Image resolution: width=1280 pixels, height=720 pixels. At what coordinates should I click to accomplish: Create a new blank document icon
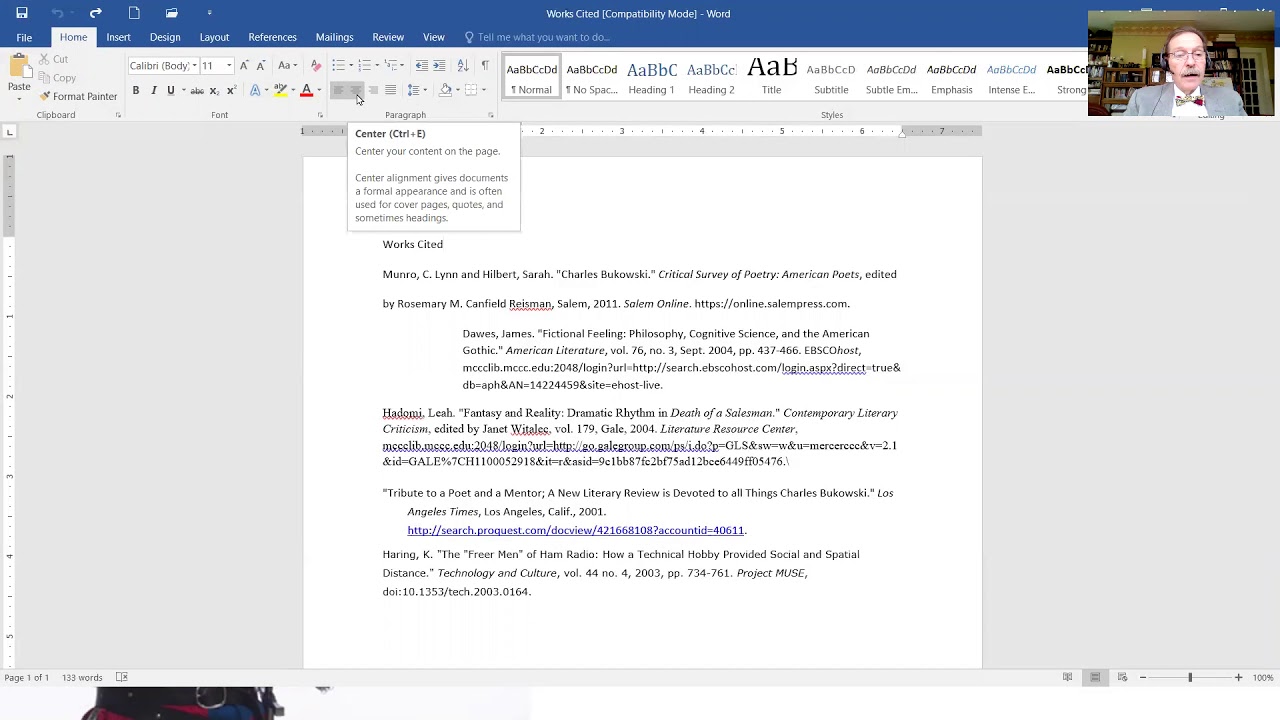pos(134,13)
